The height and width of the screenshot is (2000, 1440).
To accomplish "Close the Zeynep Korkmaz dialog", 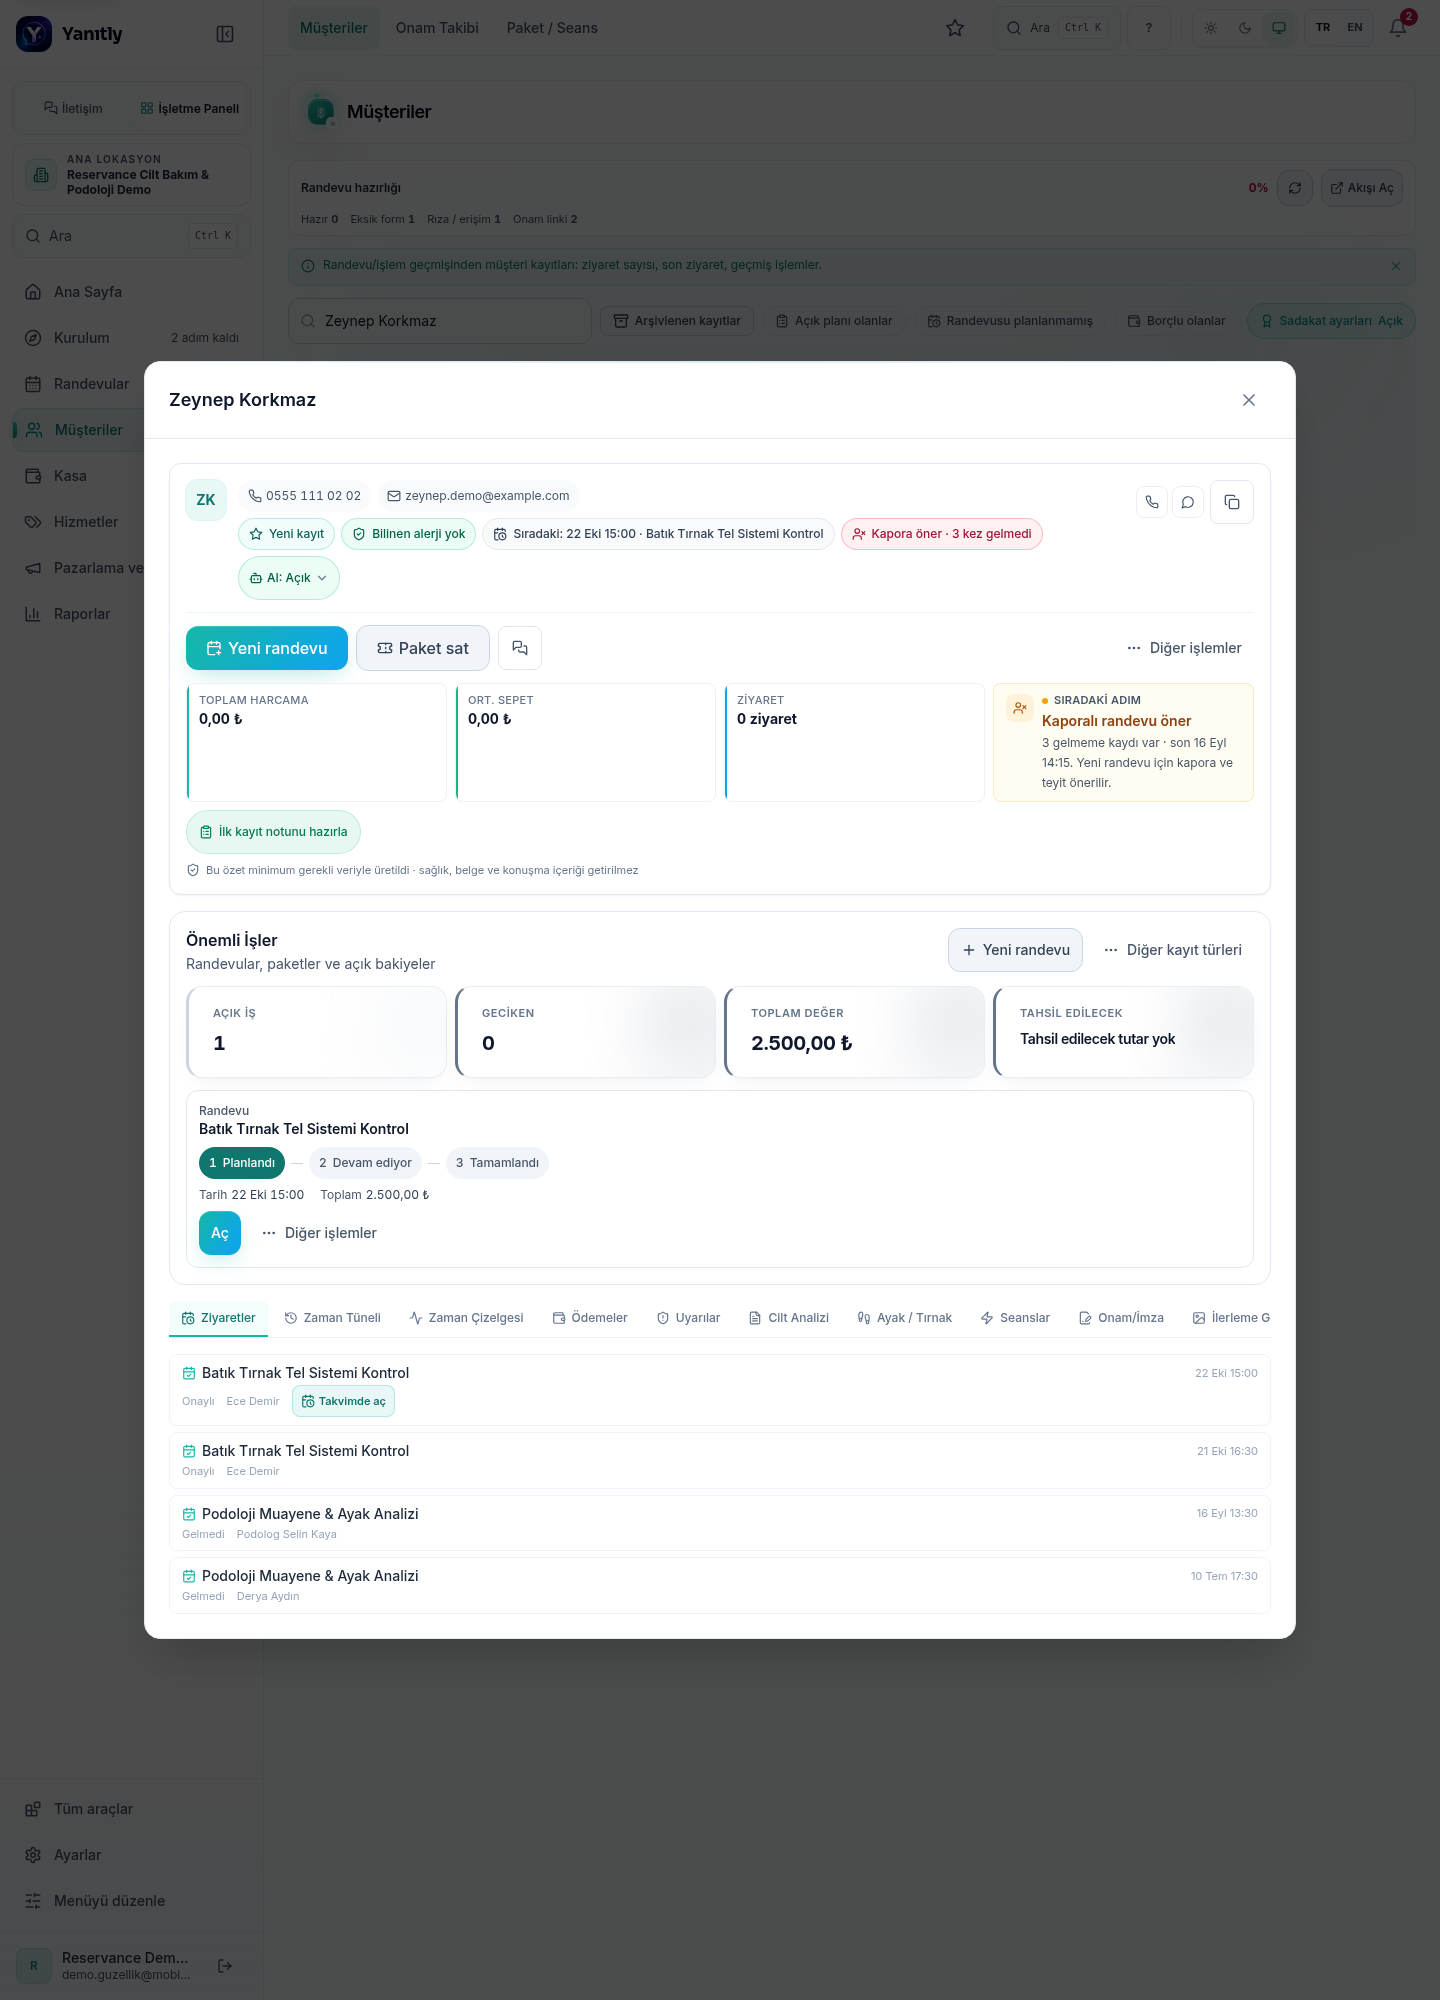I will [x=1249, y=400].
